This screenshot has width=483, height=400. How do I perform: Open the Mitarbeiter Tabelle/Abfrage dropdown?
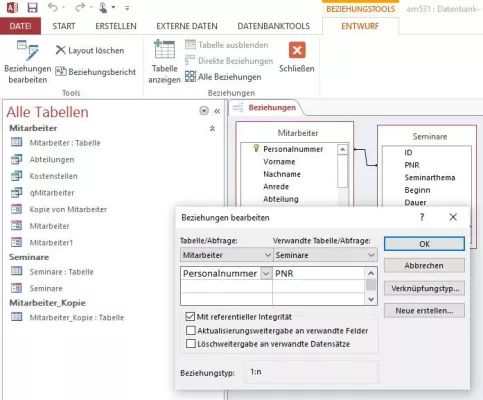268,255
